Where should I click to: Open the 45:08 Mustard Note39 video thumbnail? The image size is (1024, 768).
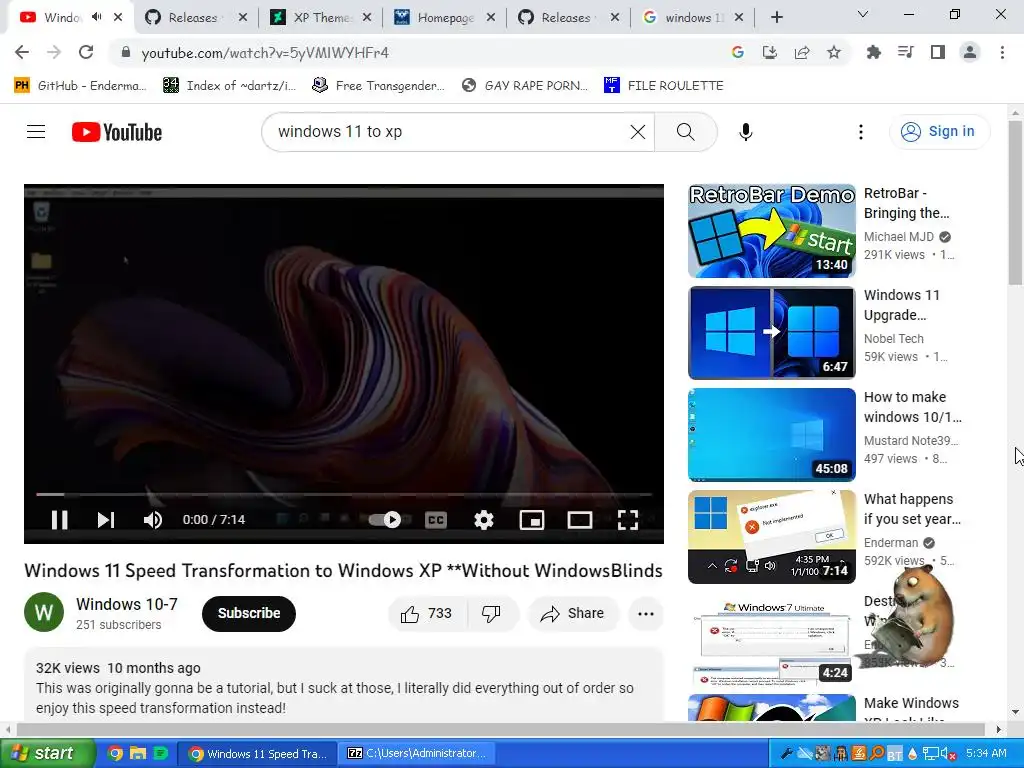click(x=772, y=434)
